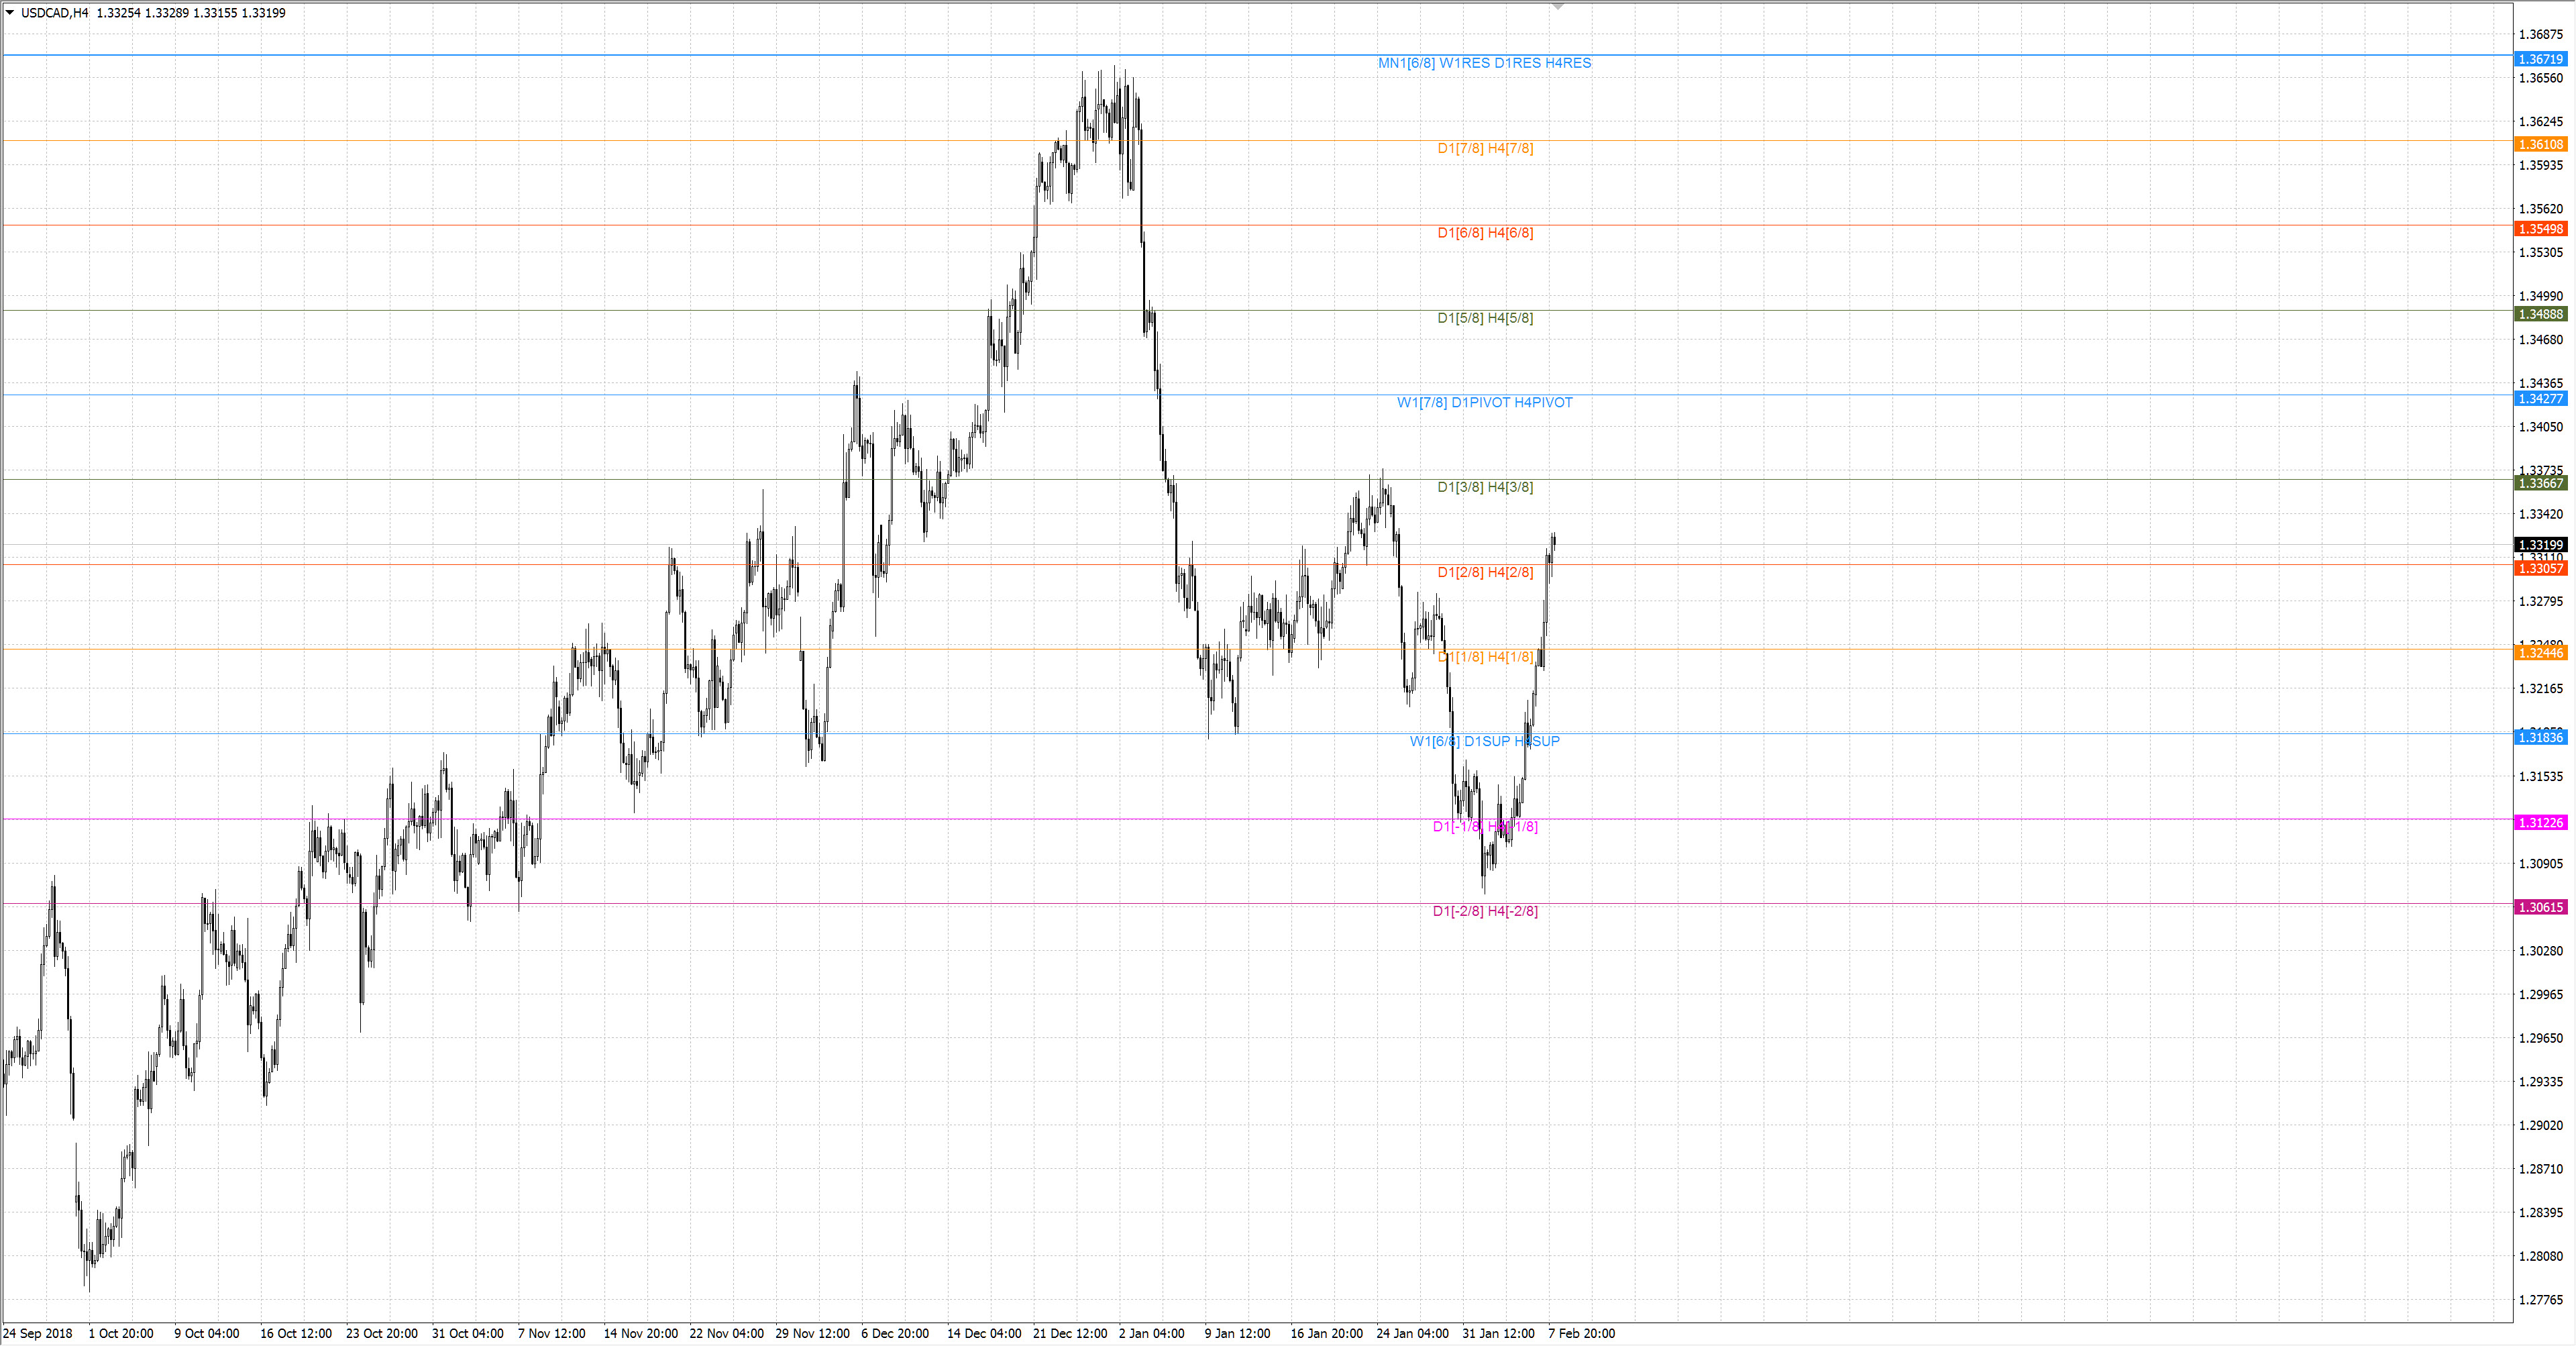Click the USDCAD,H4 chart title text
Image resolution: width=2576 pixels, height=1346 pixels.
tap(54, 13)
